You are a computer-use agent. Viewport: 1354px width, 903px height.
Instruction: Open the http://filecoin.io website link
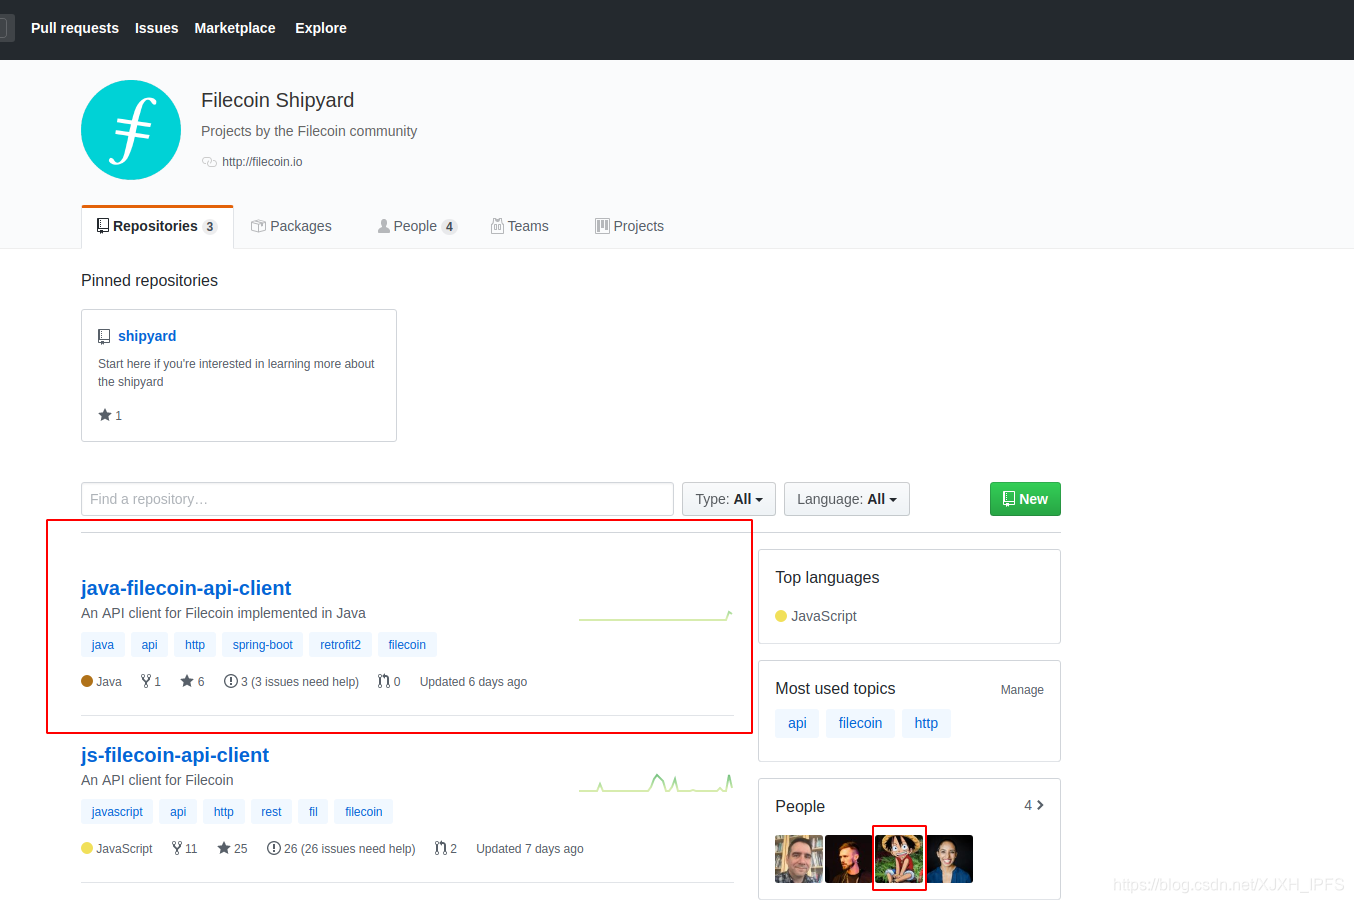[x=262, y=162]
